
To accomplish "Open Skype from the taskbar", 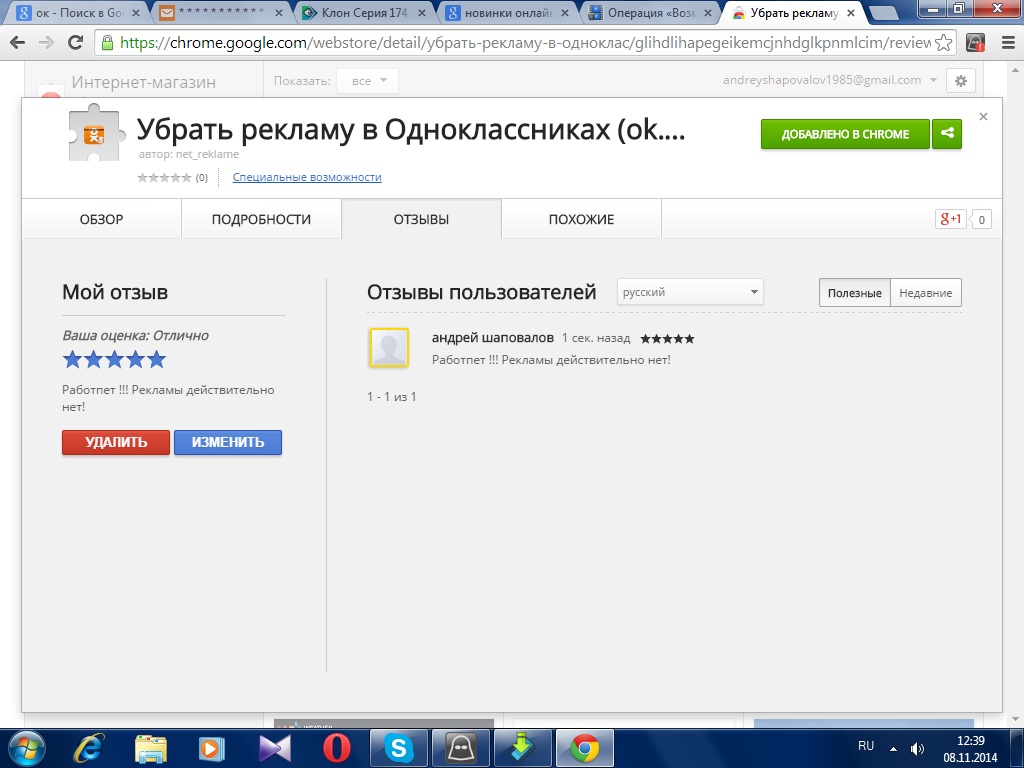I will [398, 748].
